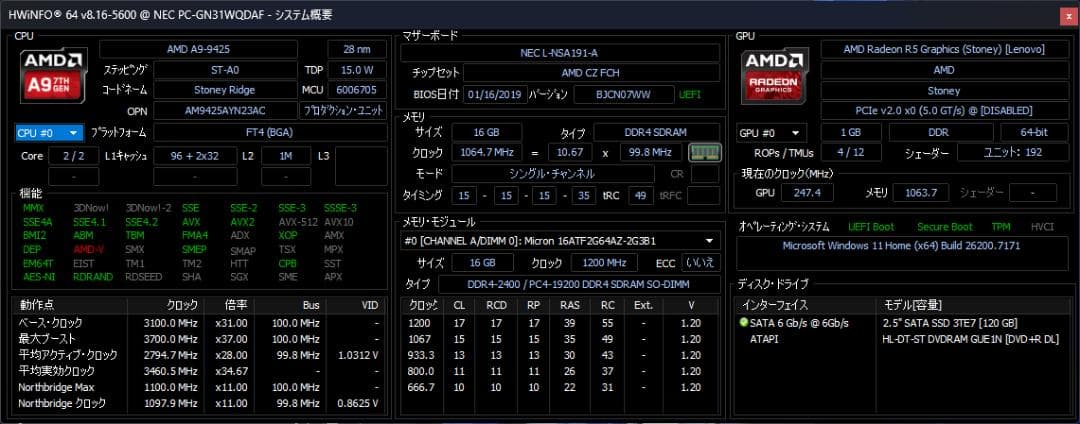Click the PCIe v2.0 x0 interface field
The width and height of the screenshot is (1080, 424).
click(x=944, y=111)
